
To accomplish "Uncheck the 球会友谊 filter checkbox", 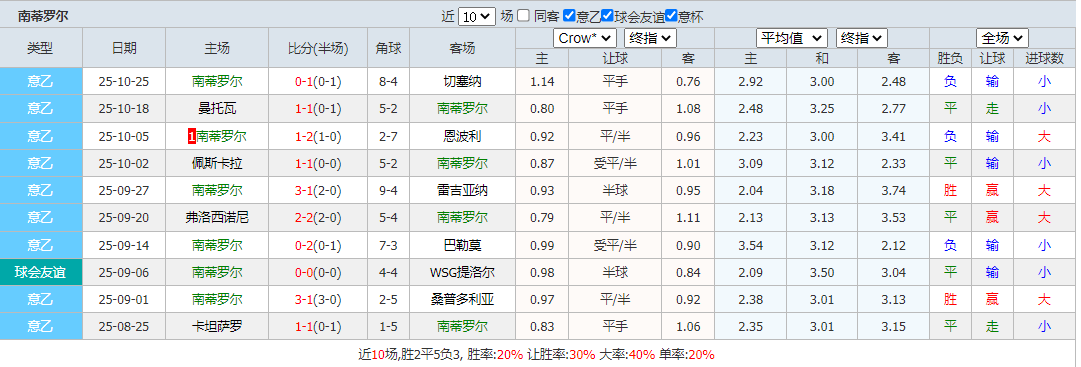I will point(607,15).
